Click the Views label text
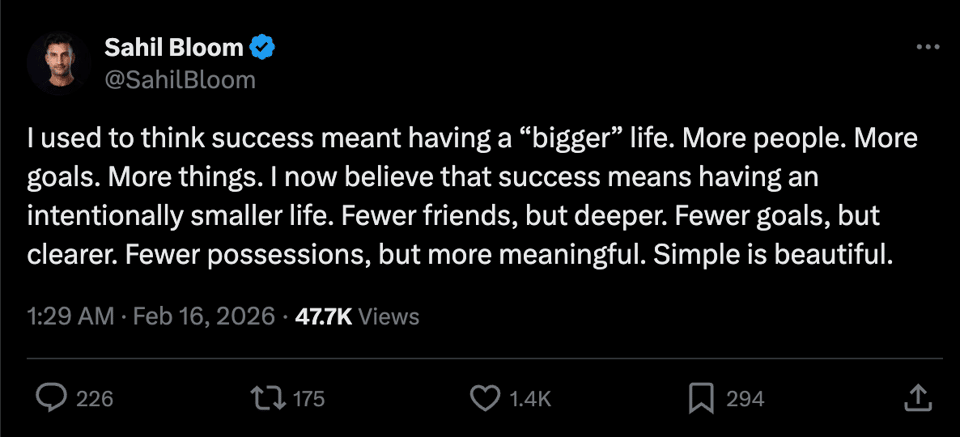Viewport: 960px width, 437px height. [388, 317]
